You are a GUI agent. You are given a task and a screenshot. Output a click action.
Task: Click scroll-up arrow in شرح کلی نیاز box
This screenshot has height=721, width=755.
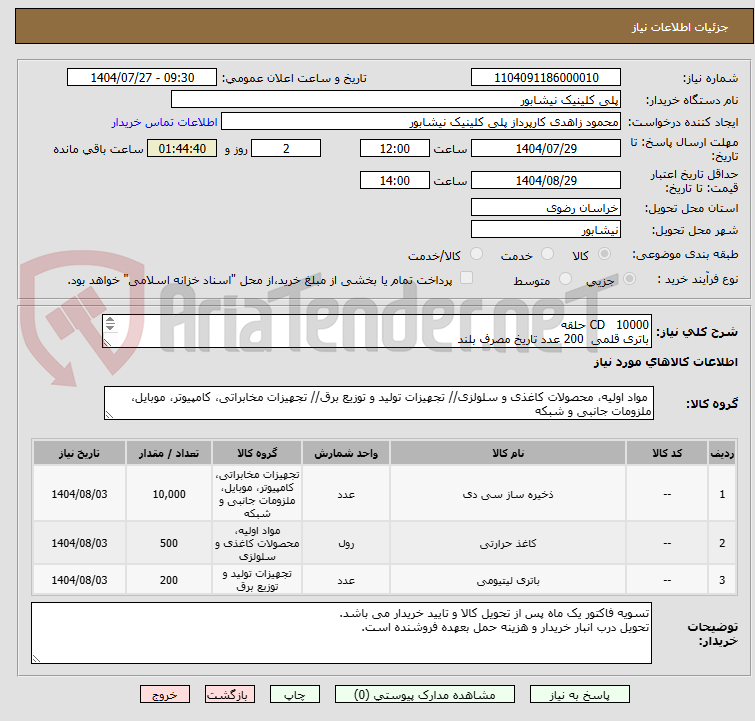tap(110, 320)
